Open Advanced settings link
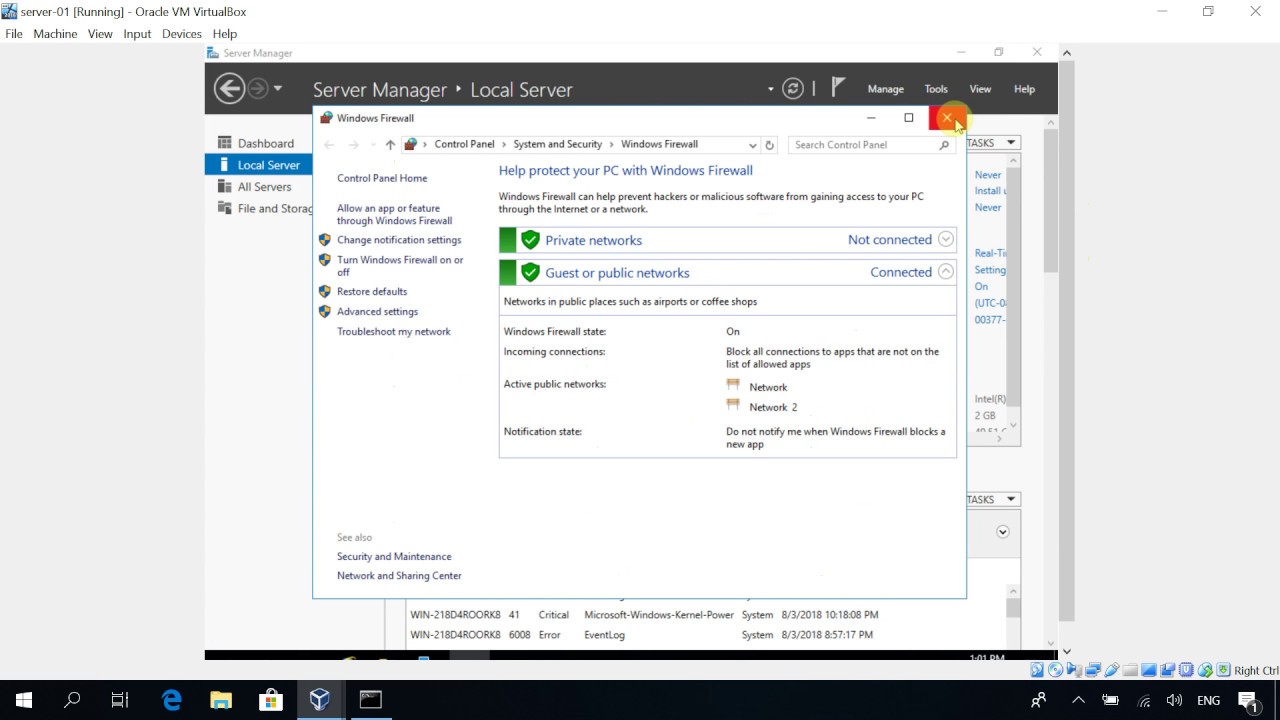 click(x=377, y=311)
